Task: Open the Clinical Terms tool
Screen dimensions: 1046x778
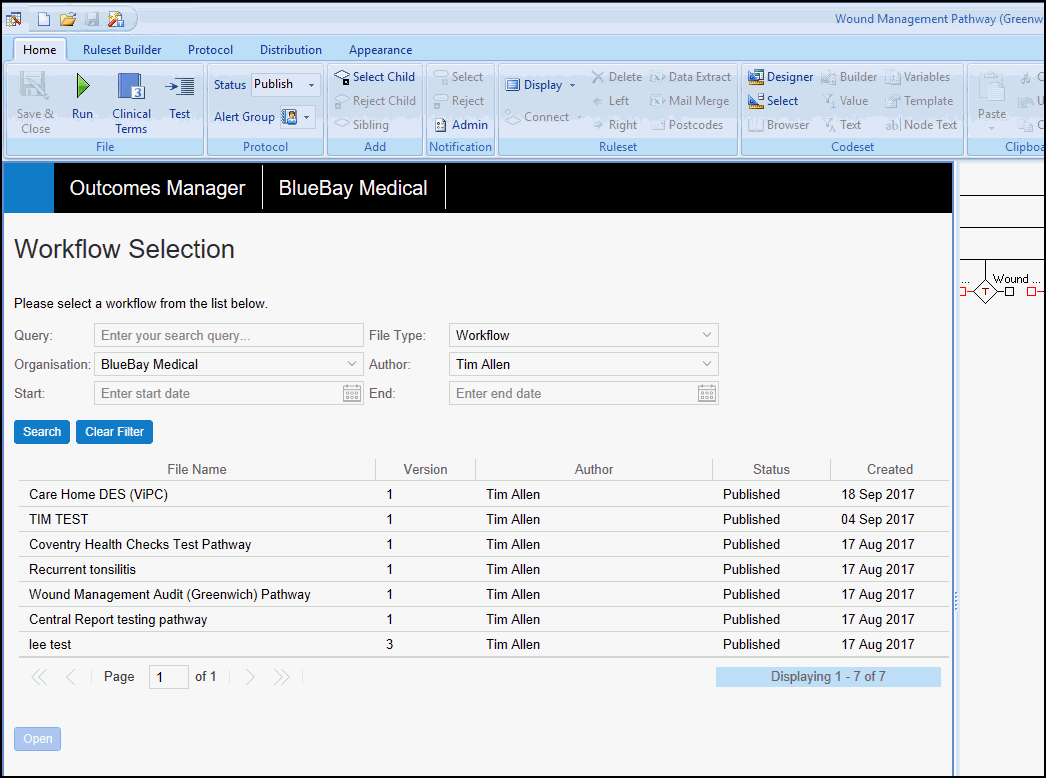Action: click(x=131, y=98)
